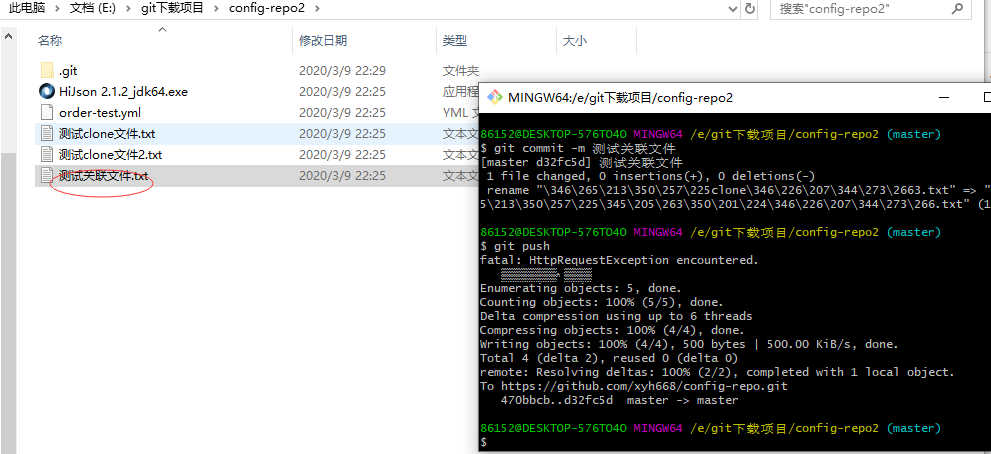Click the order-test.yml file icon
Screen dimensions: 991x454
[47, 113]
